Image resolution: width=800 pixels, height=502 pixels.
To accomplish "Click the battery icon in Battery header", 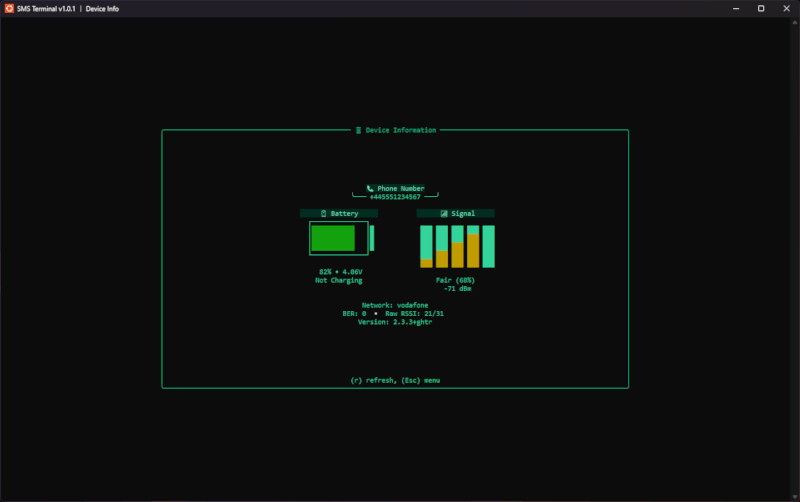I will pyautogui.click(x=323, y=213).
